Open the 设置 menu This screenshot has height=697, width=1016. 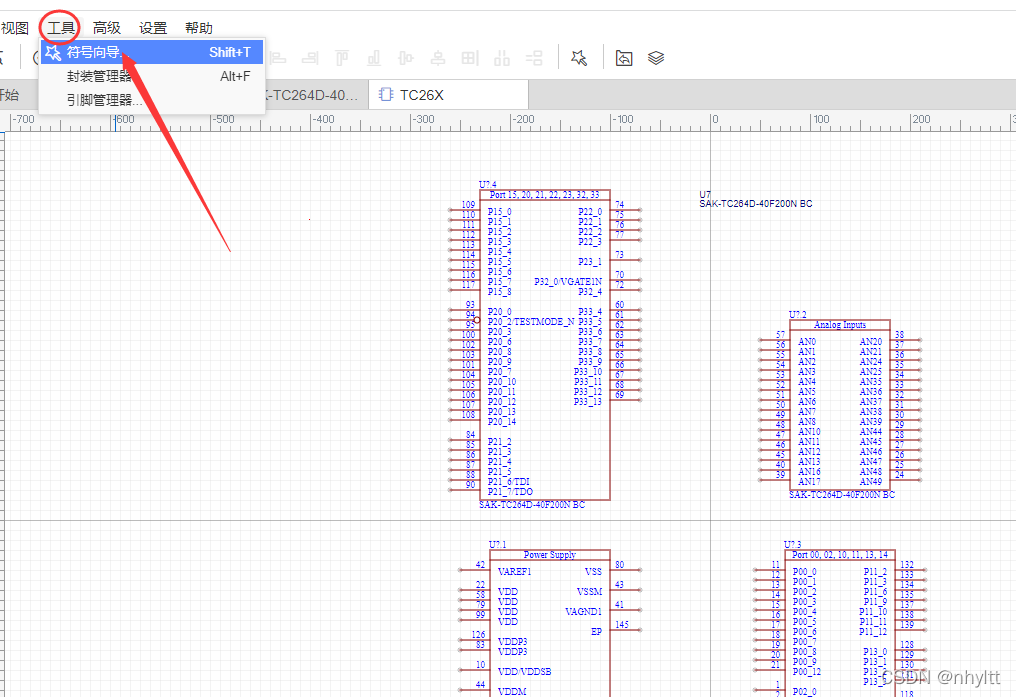(x=153, y=28)
